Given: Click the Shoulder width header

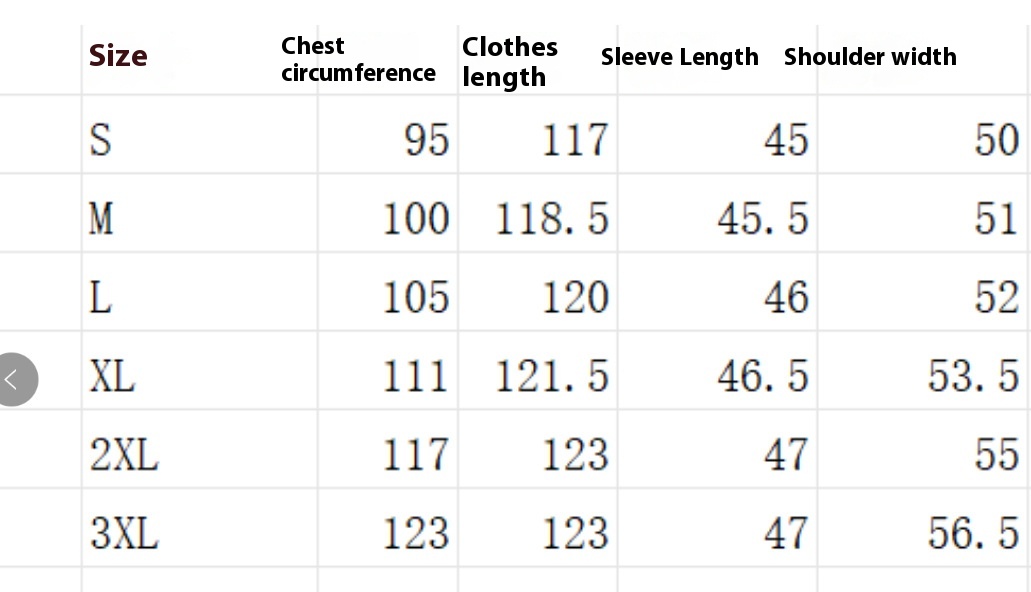Looking at the screenshot, I should 870,57.
